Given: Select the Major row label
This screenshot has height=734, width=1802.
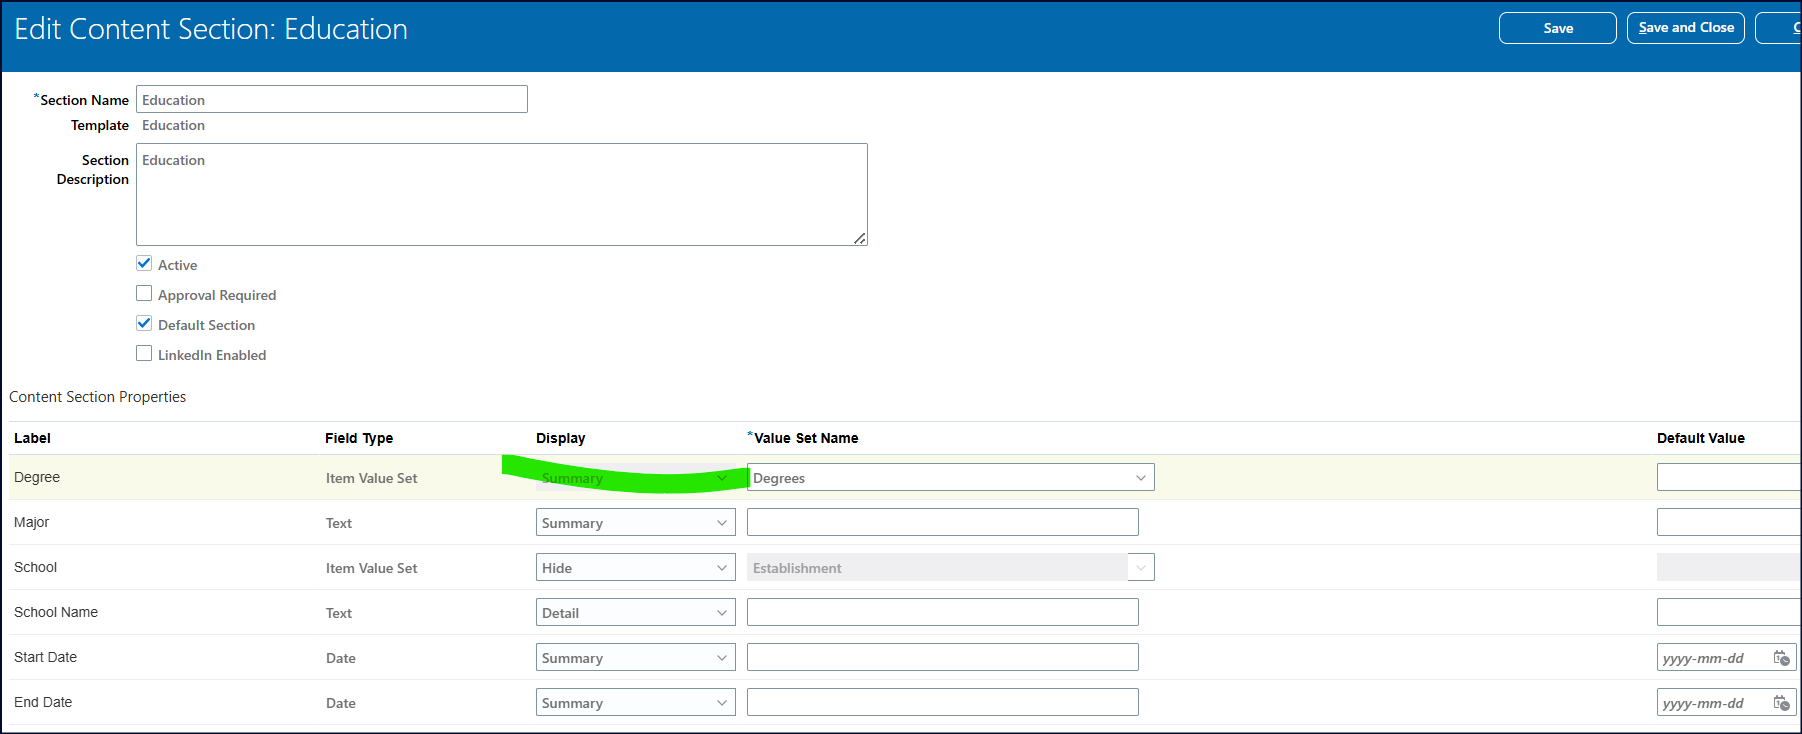Looking at the screenshot, I should pos(31,522).
